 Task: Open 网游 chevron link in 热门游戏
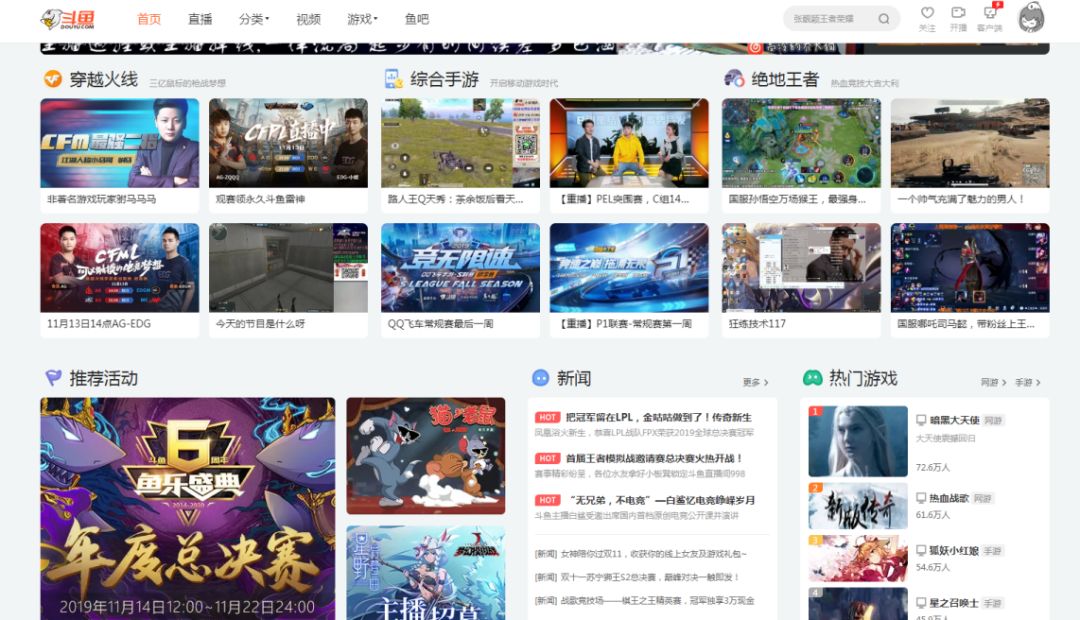pos(993,382)
